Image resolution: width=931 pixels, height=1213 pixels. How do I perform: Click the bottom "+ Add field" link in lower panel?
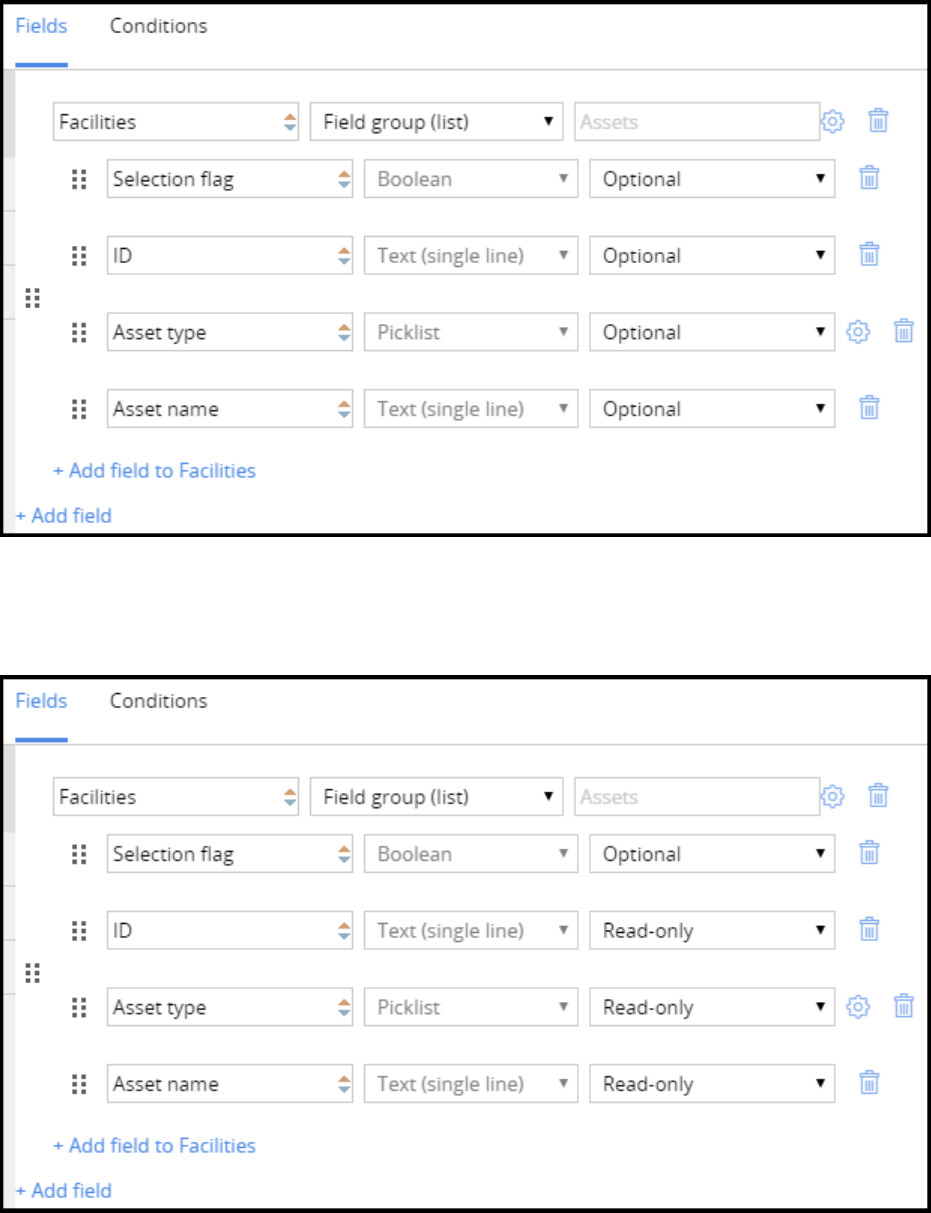pyautogui.click(x=63, y=1191)
